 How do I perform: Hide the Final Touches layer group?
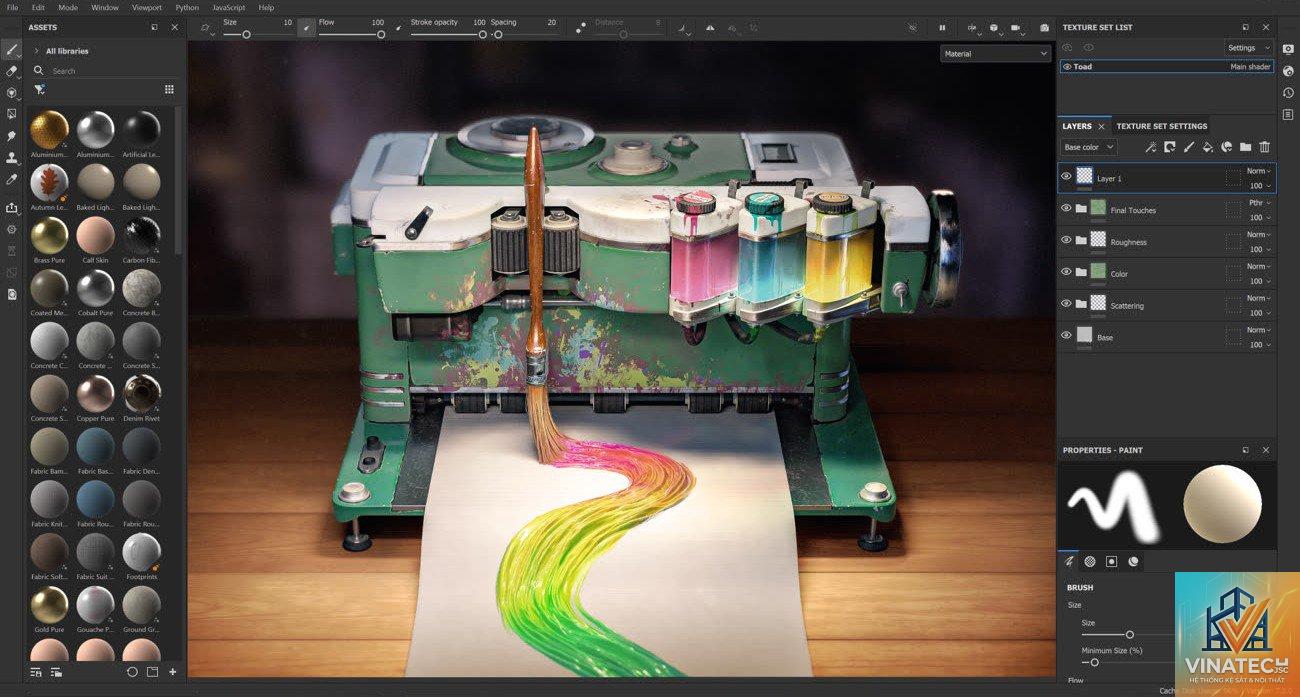click(1066, 208)
